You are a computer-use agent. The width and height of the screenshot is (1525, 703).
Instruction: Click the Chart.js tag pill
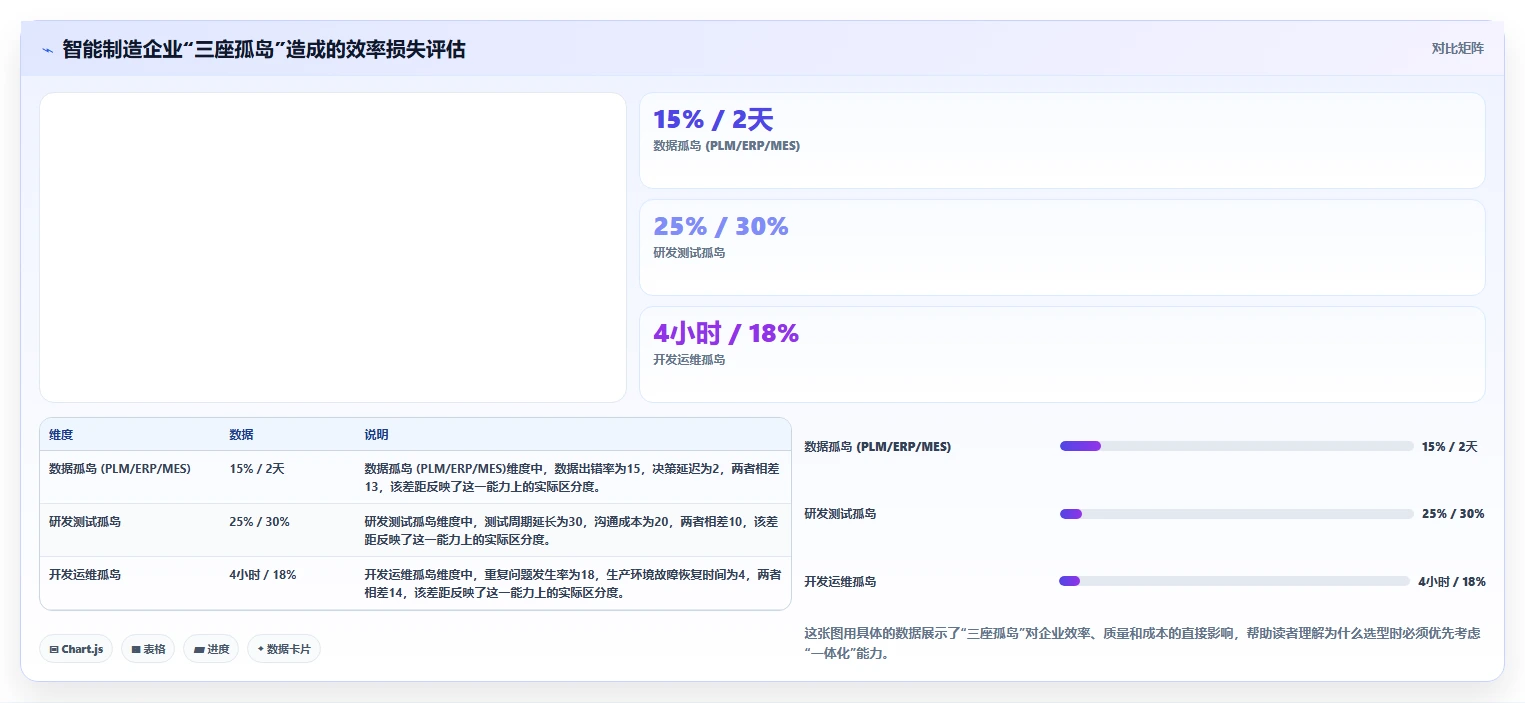[x=77, y=649]
